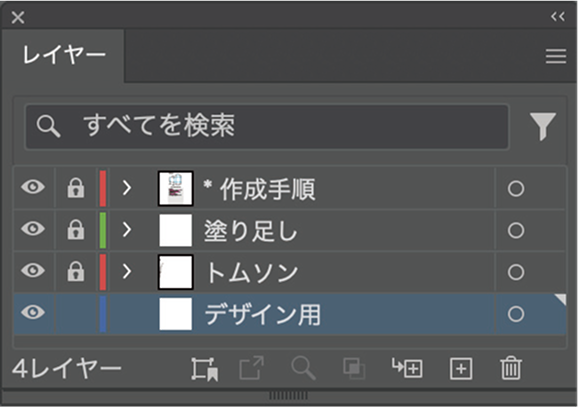The width and height of the screenshot is (578, 409).
Task: Select the レイヤー tab
Action: [x=63, y=56]
